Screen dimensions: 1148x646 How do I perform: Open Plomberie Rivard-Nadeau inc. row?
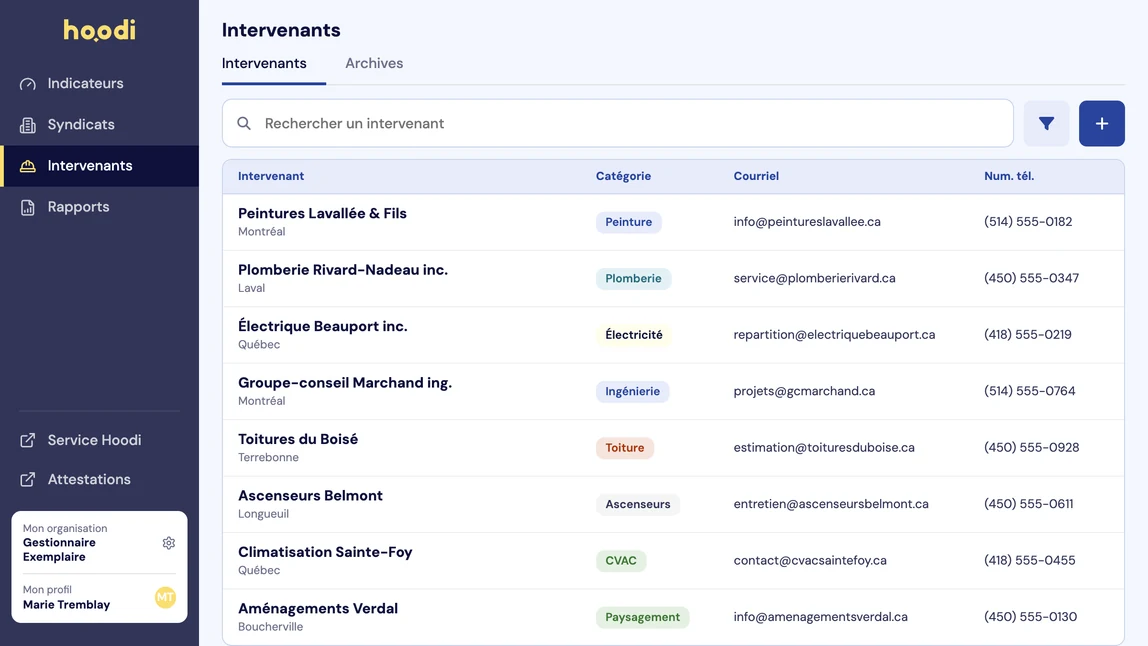coord(674,278)
